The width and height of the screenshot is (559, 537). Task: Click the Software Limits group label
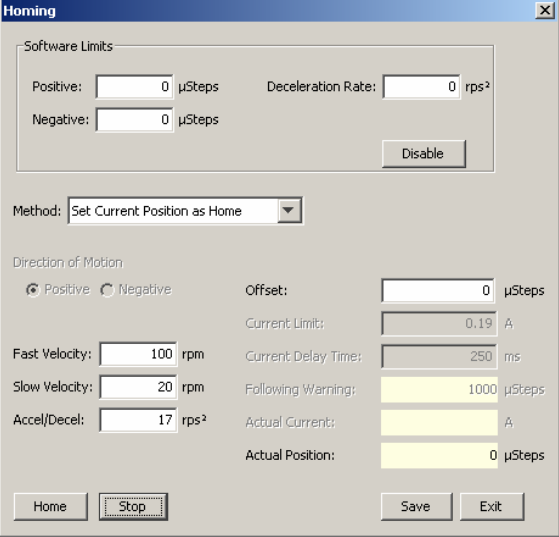pos(68,46)
